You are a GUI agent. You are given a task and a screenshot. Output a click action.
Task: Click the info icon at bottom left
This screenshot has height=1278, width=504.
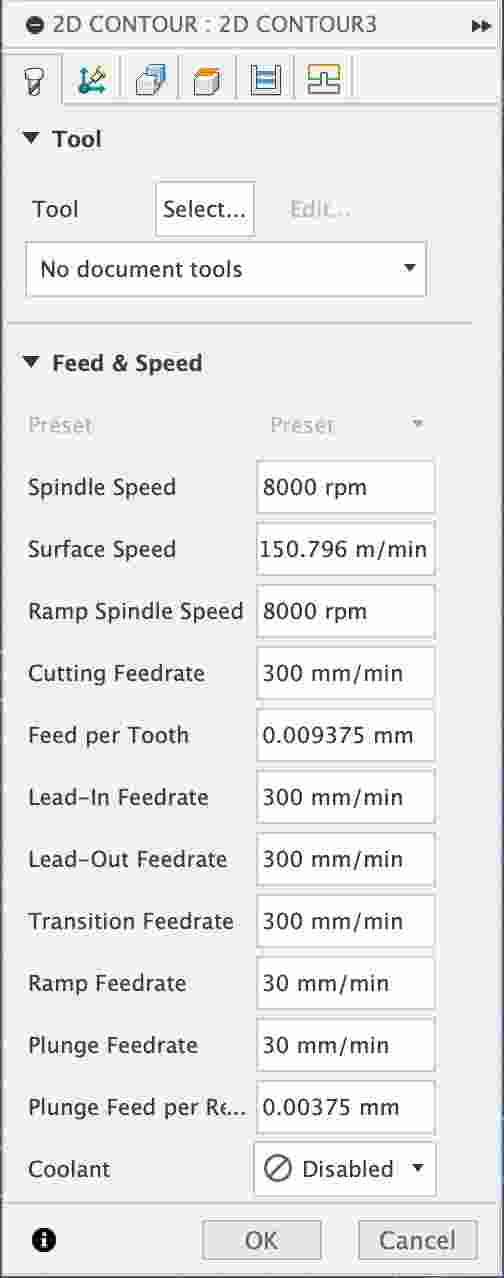43,1240
